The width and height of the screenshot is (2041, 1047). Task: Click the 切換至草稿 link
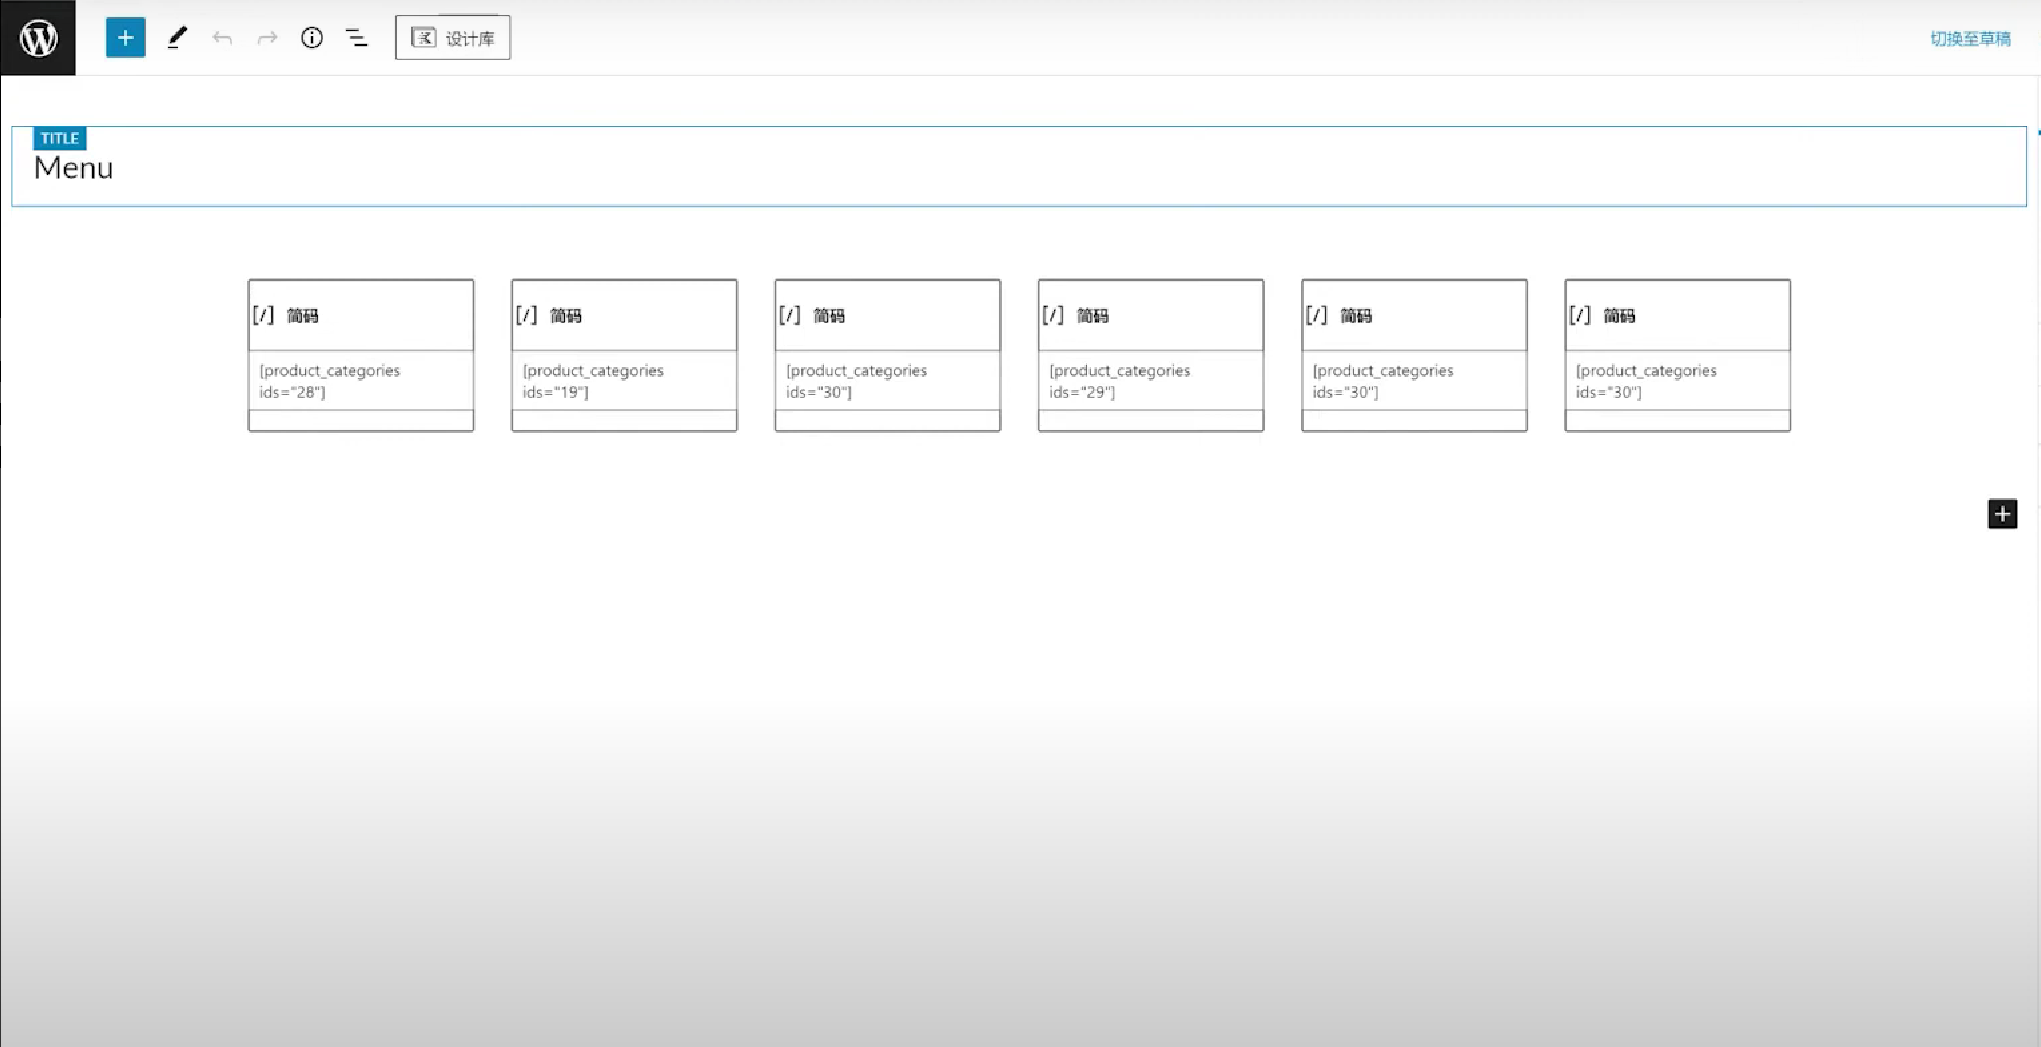(x=1969, y=39)
